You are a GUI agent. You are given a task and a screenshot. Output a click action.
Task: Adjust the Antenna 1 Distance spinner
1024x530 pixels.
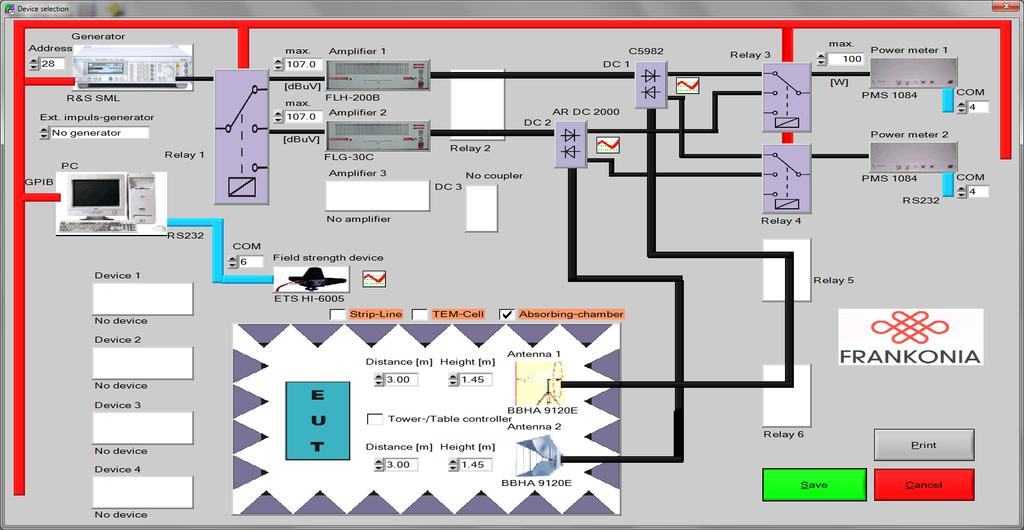pos(379,379)
